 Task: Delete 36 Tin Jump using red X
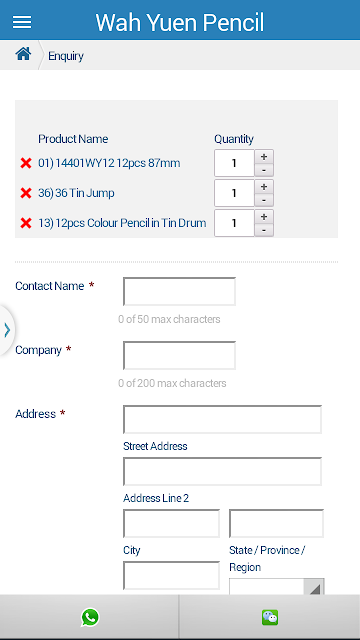point(26,193)
